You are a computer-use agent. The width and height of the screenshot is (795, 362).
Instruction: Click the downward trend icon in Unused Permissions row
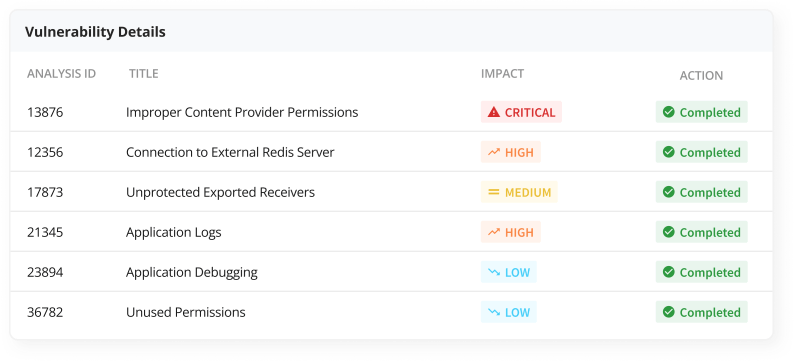[x=494, y=312]
